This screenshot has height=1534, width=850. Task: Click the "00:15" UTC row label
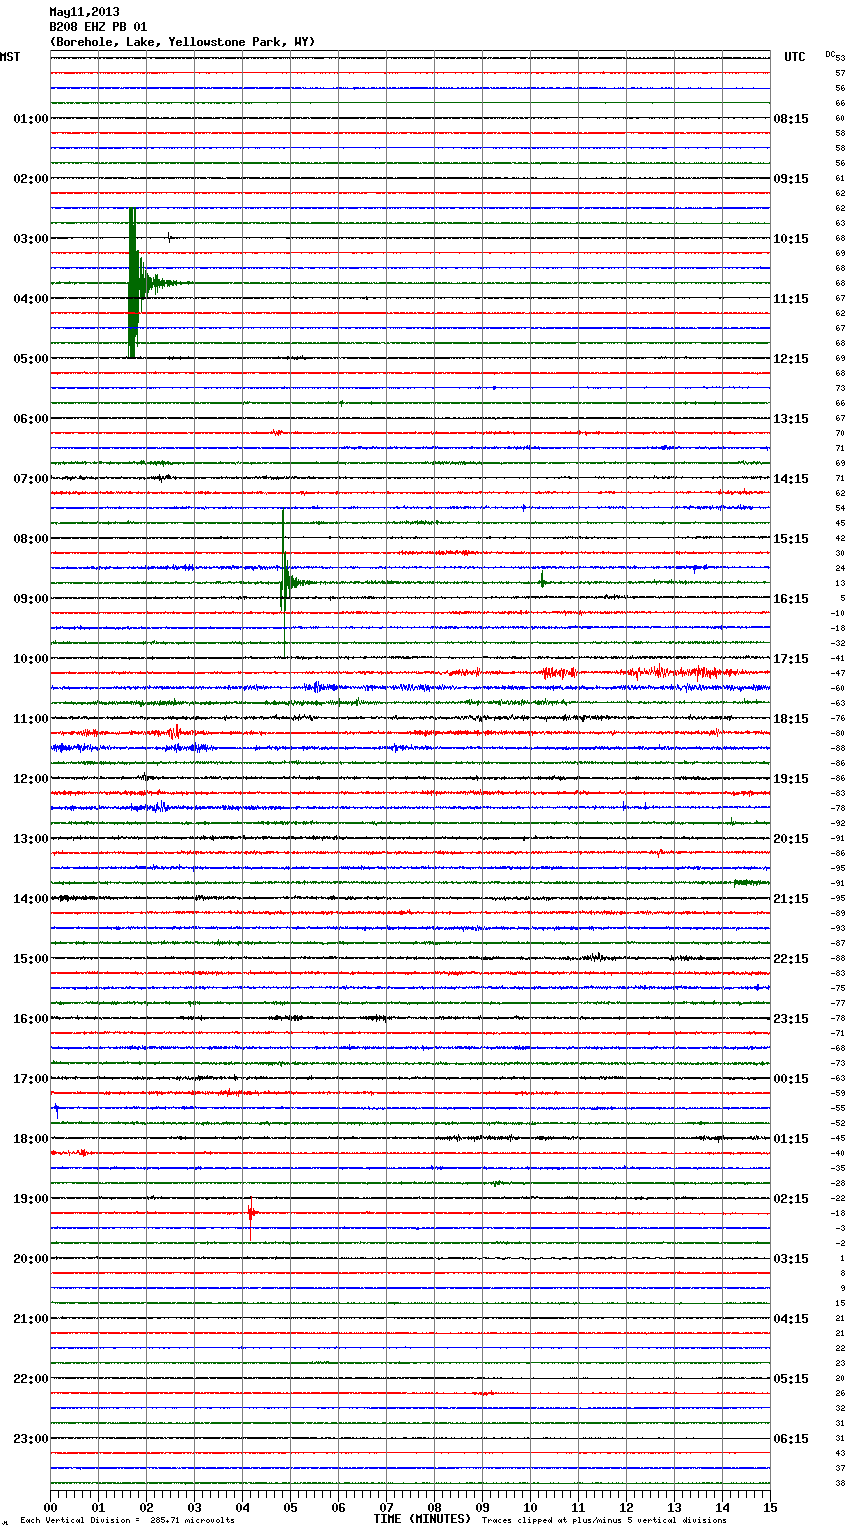tap(791, 1079)
